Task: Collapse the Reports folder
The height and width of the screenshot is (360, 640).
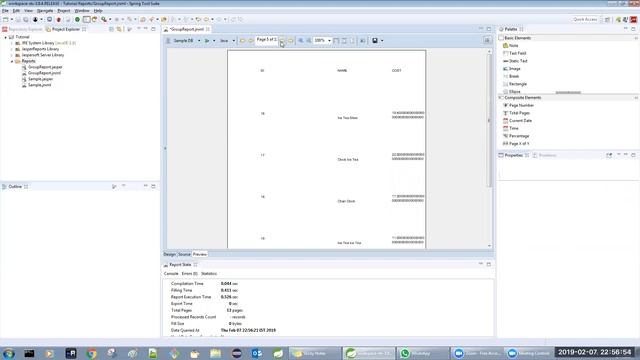Action: pyautogui.click(x=12, y=61)
